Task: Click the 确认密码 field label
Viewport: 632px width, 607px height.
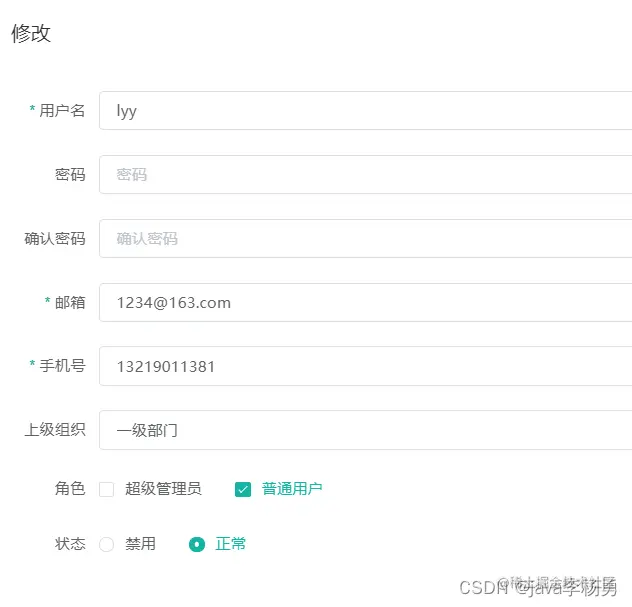Action: tap(55, 239)
